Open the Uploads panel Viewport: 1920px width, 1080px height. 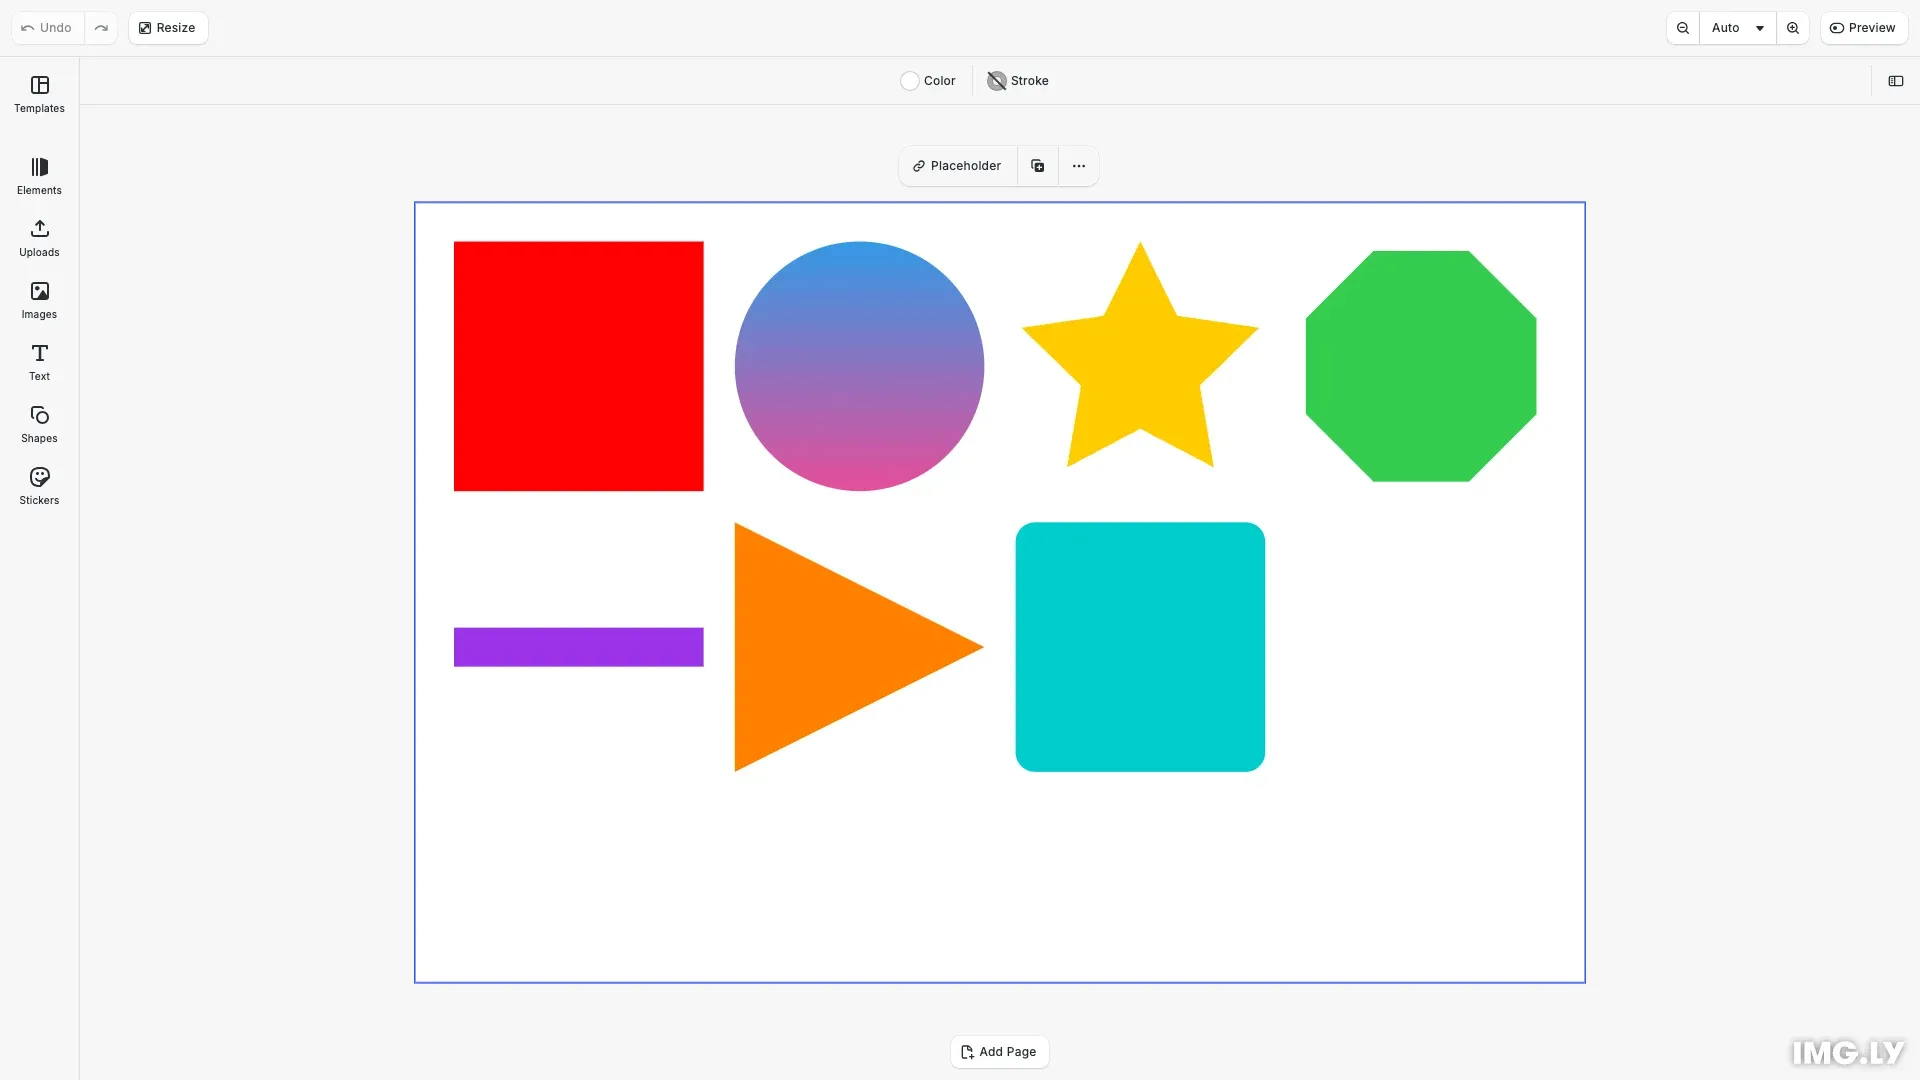(39, 238)
